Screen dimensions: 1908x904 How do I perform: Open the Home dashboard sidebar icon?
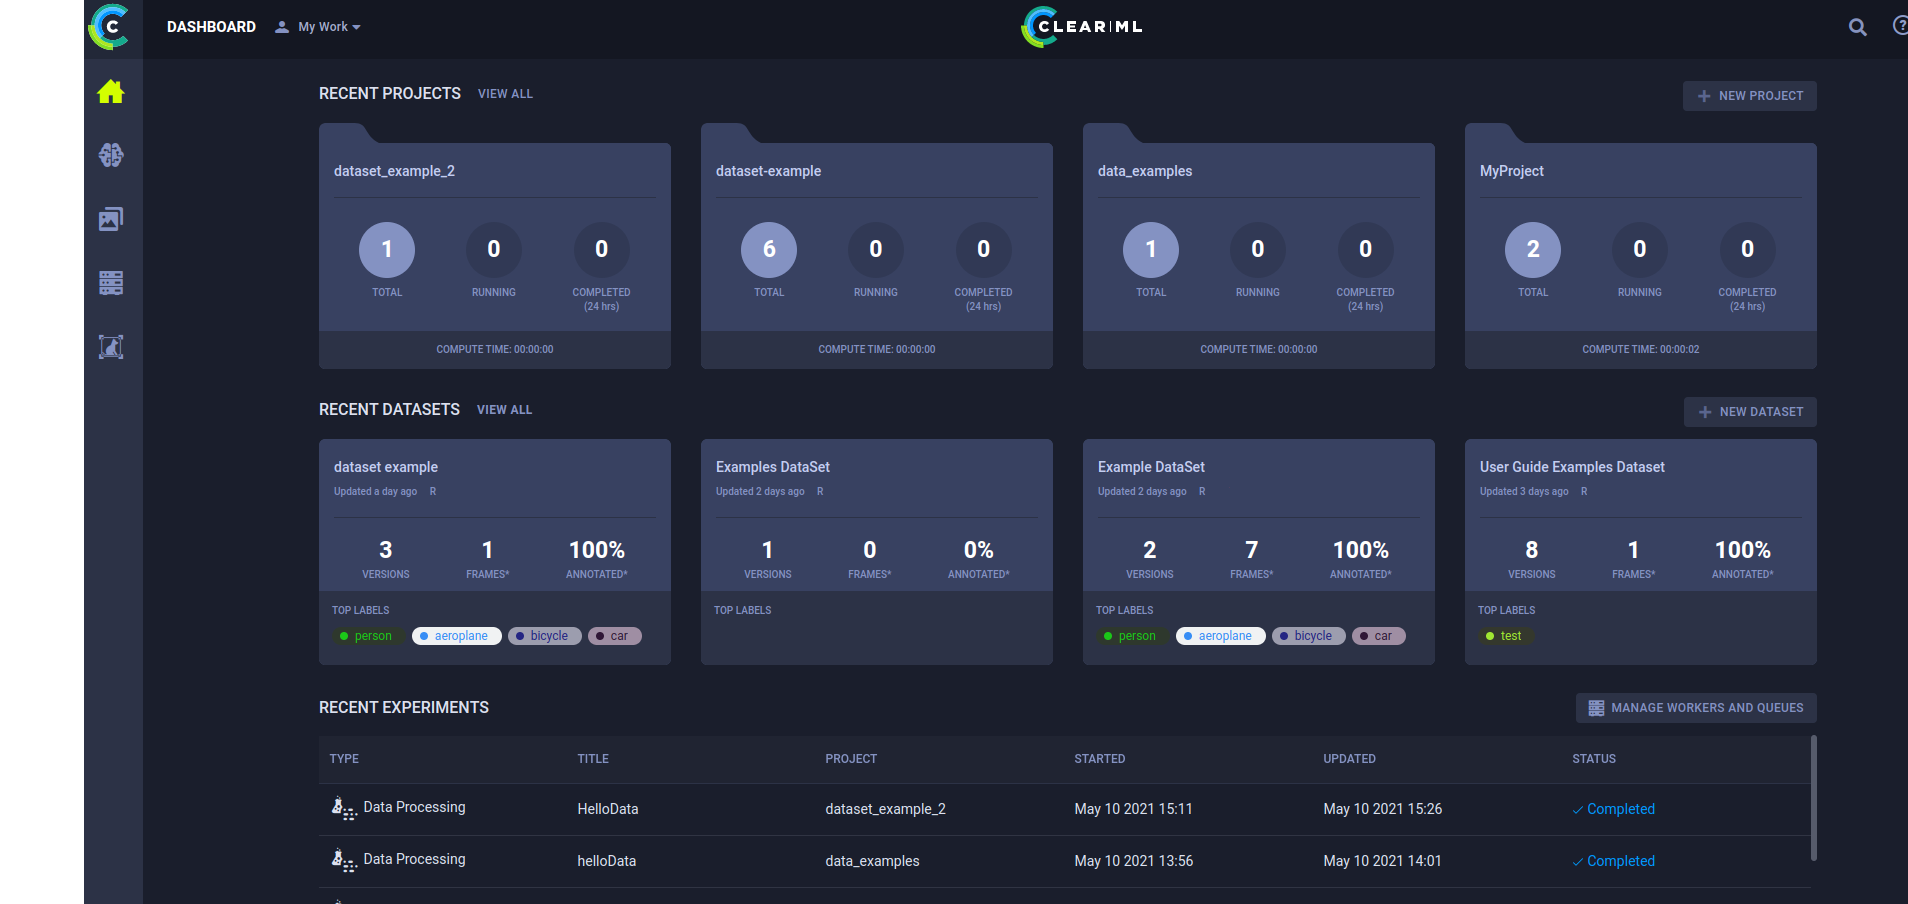pos(111,92)
